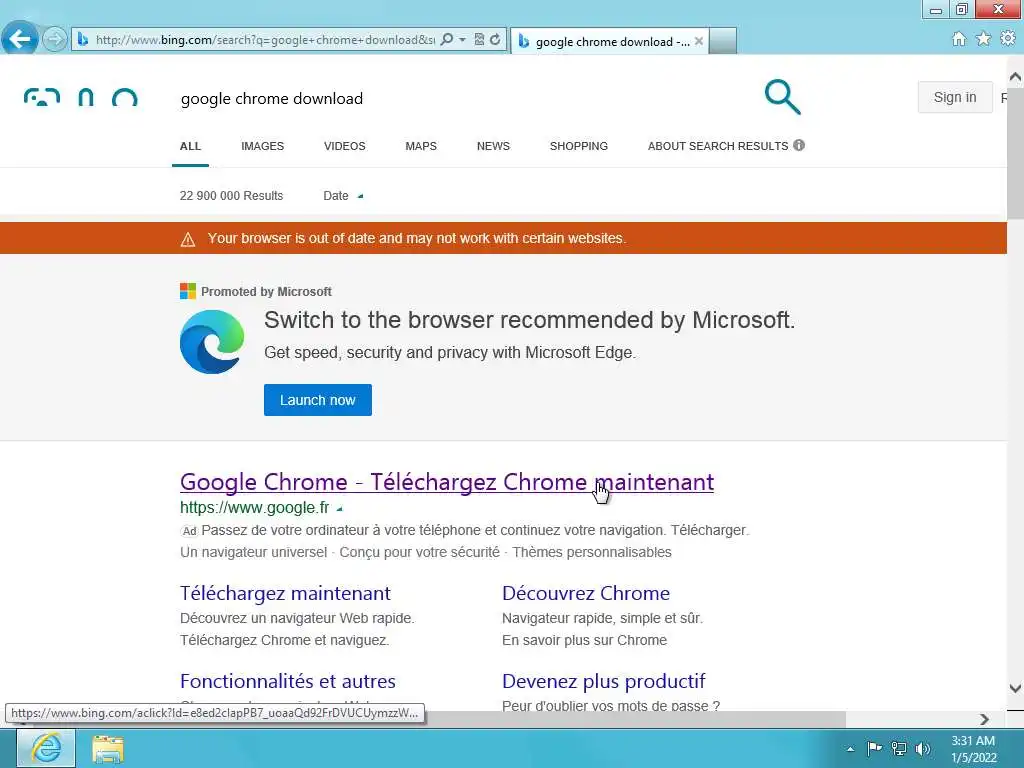The image size is (1024, 768).
Task: Select the 'google chrome download' browser tab
Action: click(609, 41)
